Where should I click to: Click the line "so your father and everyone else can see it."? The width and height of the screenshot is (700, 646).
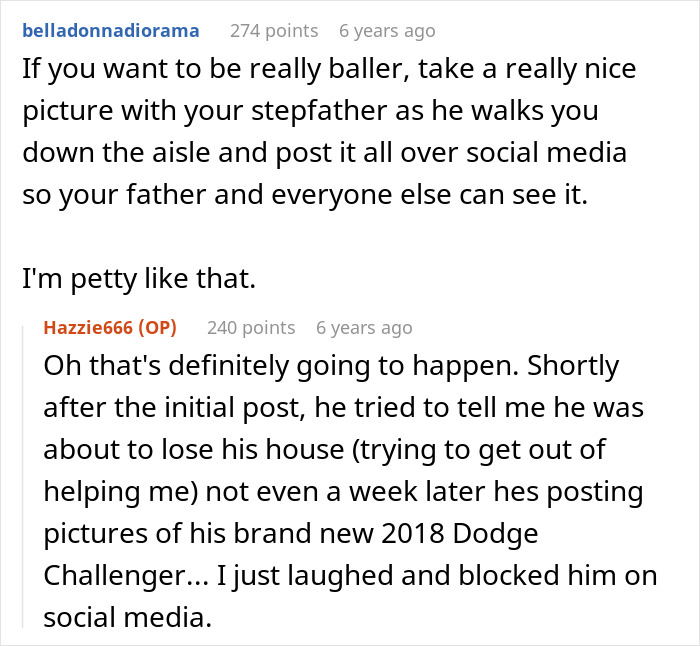click(x=305, y=197)
